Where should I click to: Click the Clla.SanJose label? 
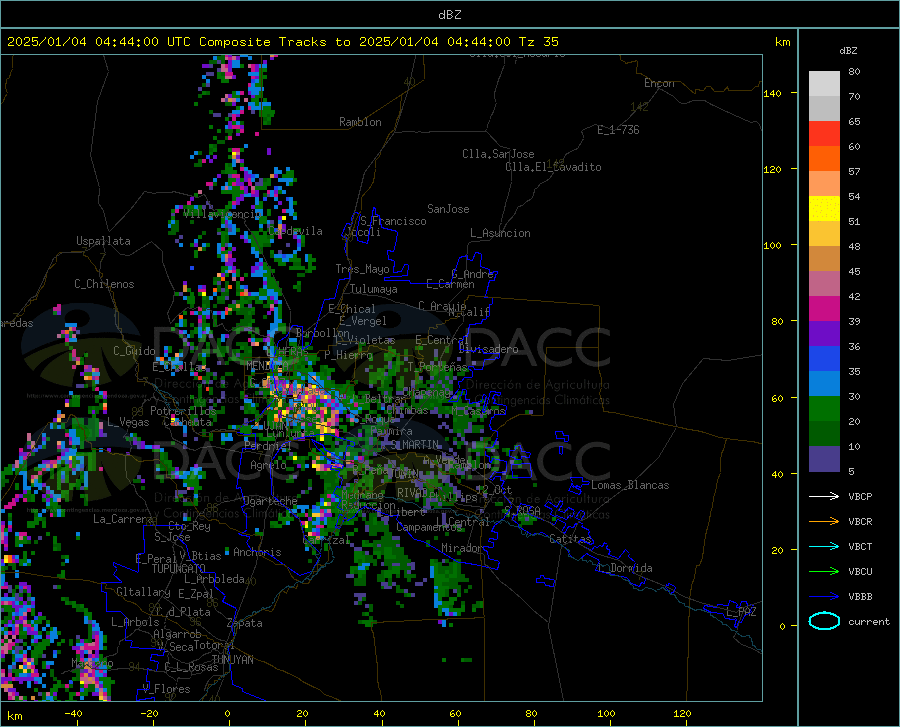498,154
